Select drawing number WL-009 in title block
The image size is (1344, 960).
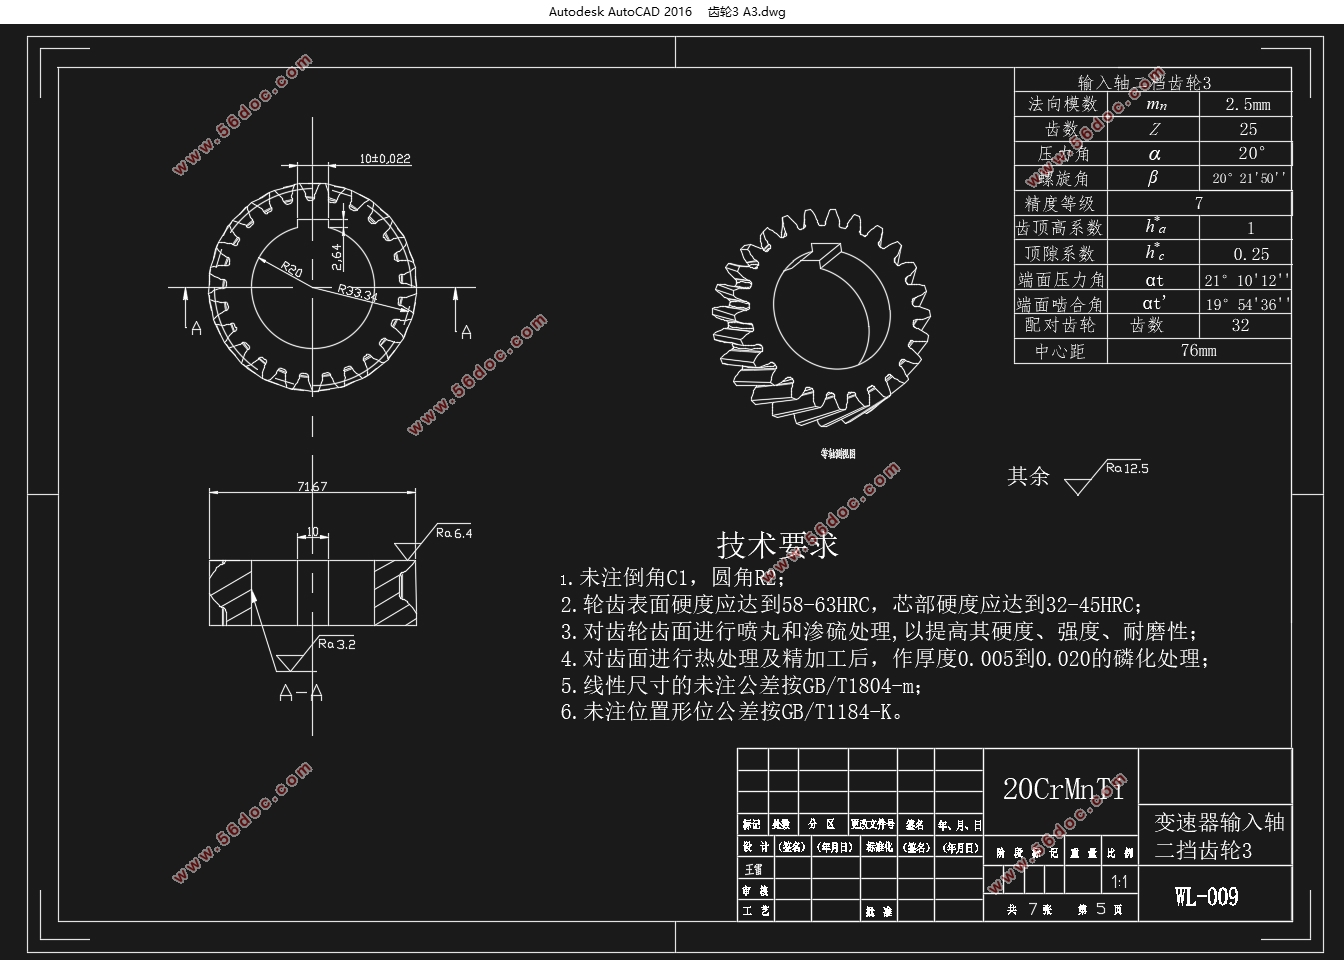(x=1206, y=896)
